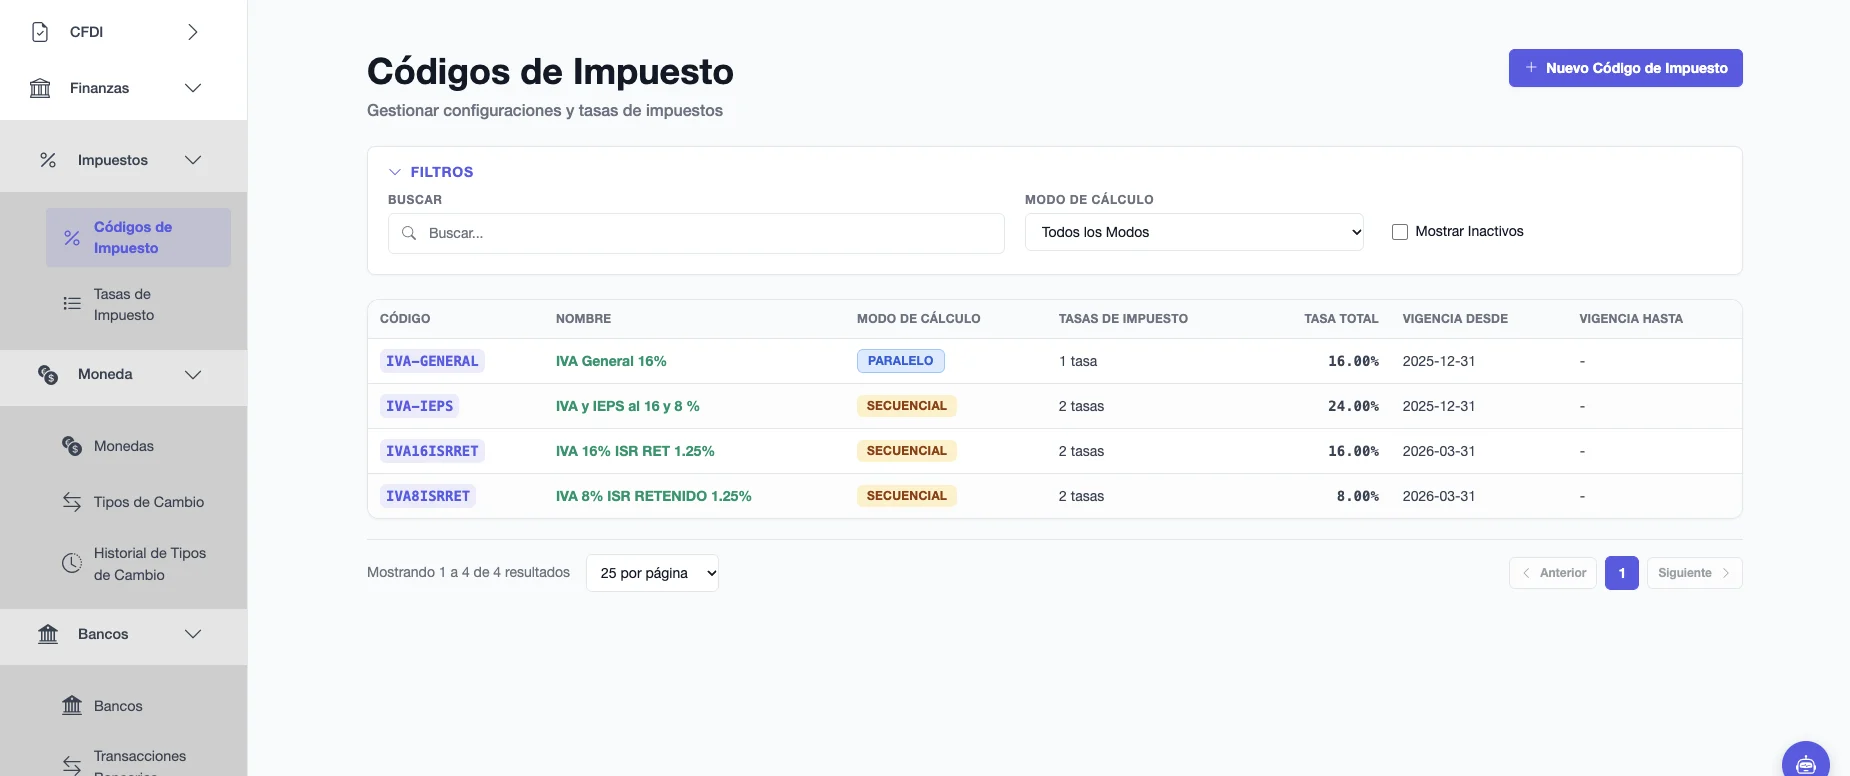Expand the CFDI menu chevron
Image resolution: width=1850 pixels, height=776 pixels.
coord(193,32)
